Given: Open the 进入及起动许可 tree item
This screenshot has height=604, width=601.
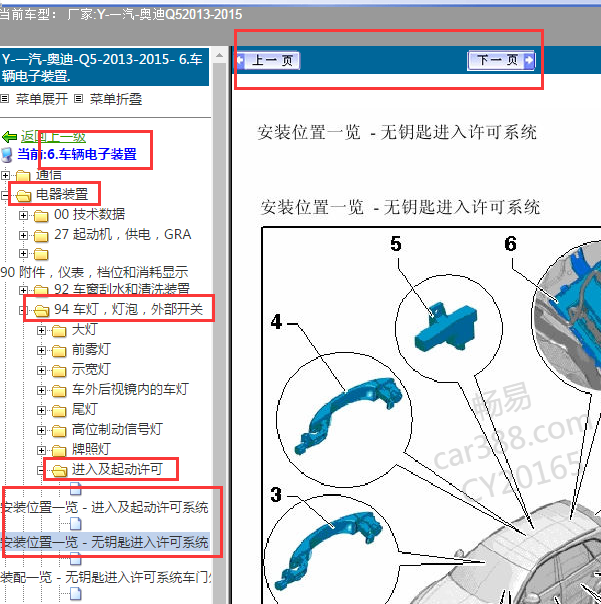Looking at the screenshot, I should pos(117,470).
